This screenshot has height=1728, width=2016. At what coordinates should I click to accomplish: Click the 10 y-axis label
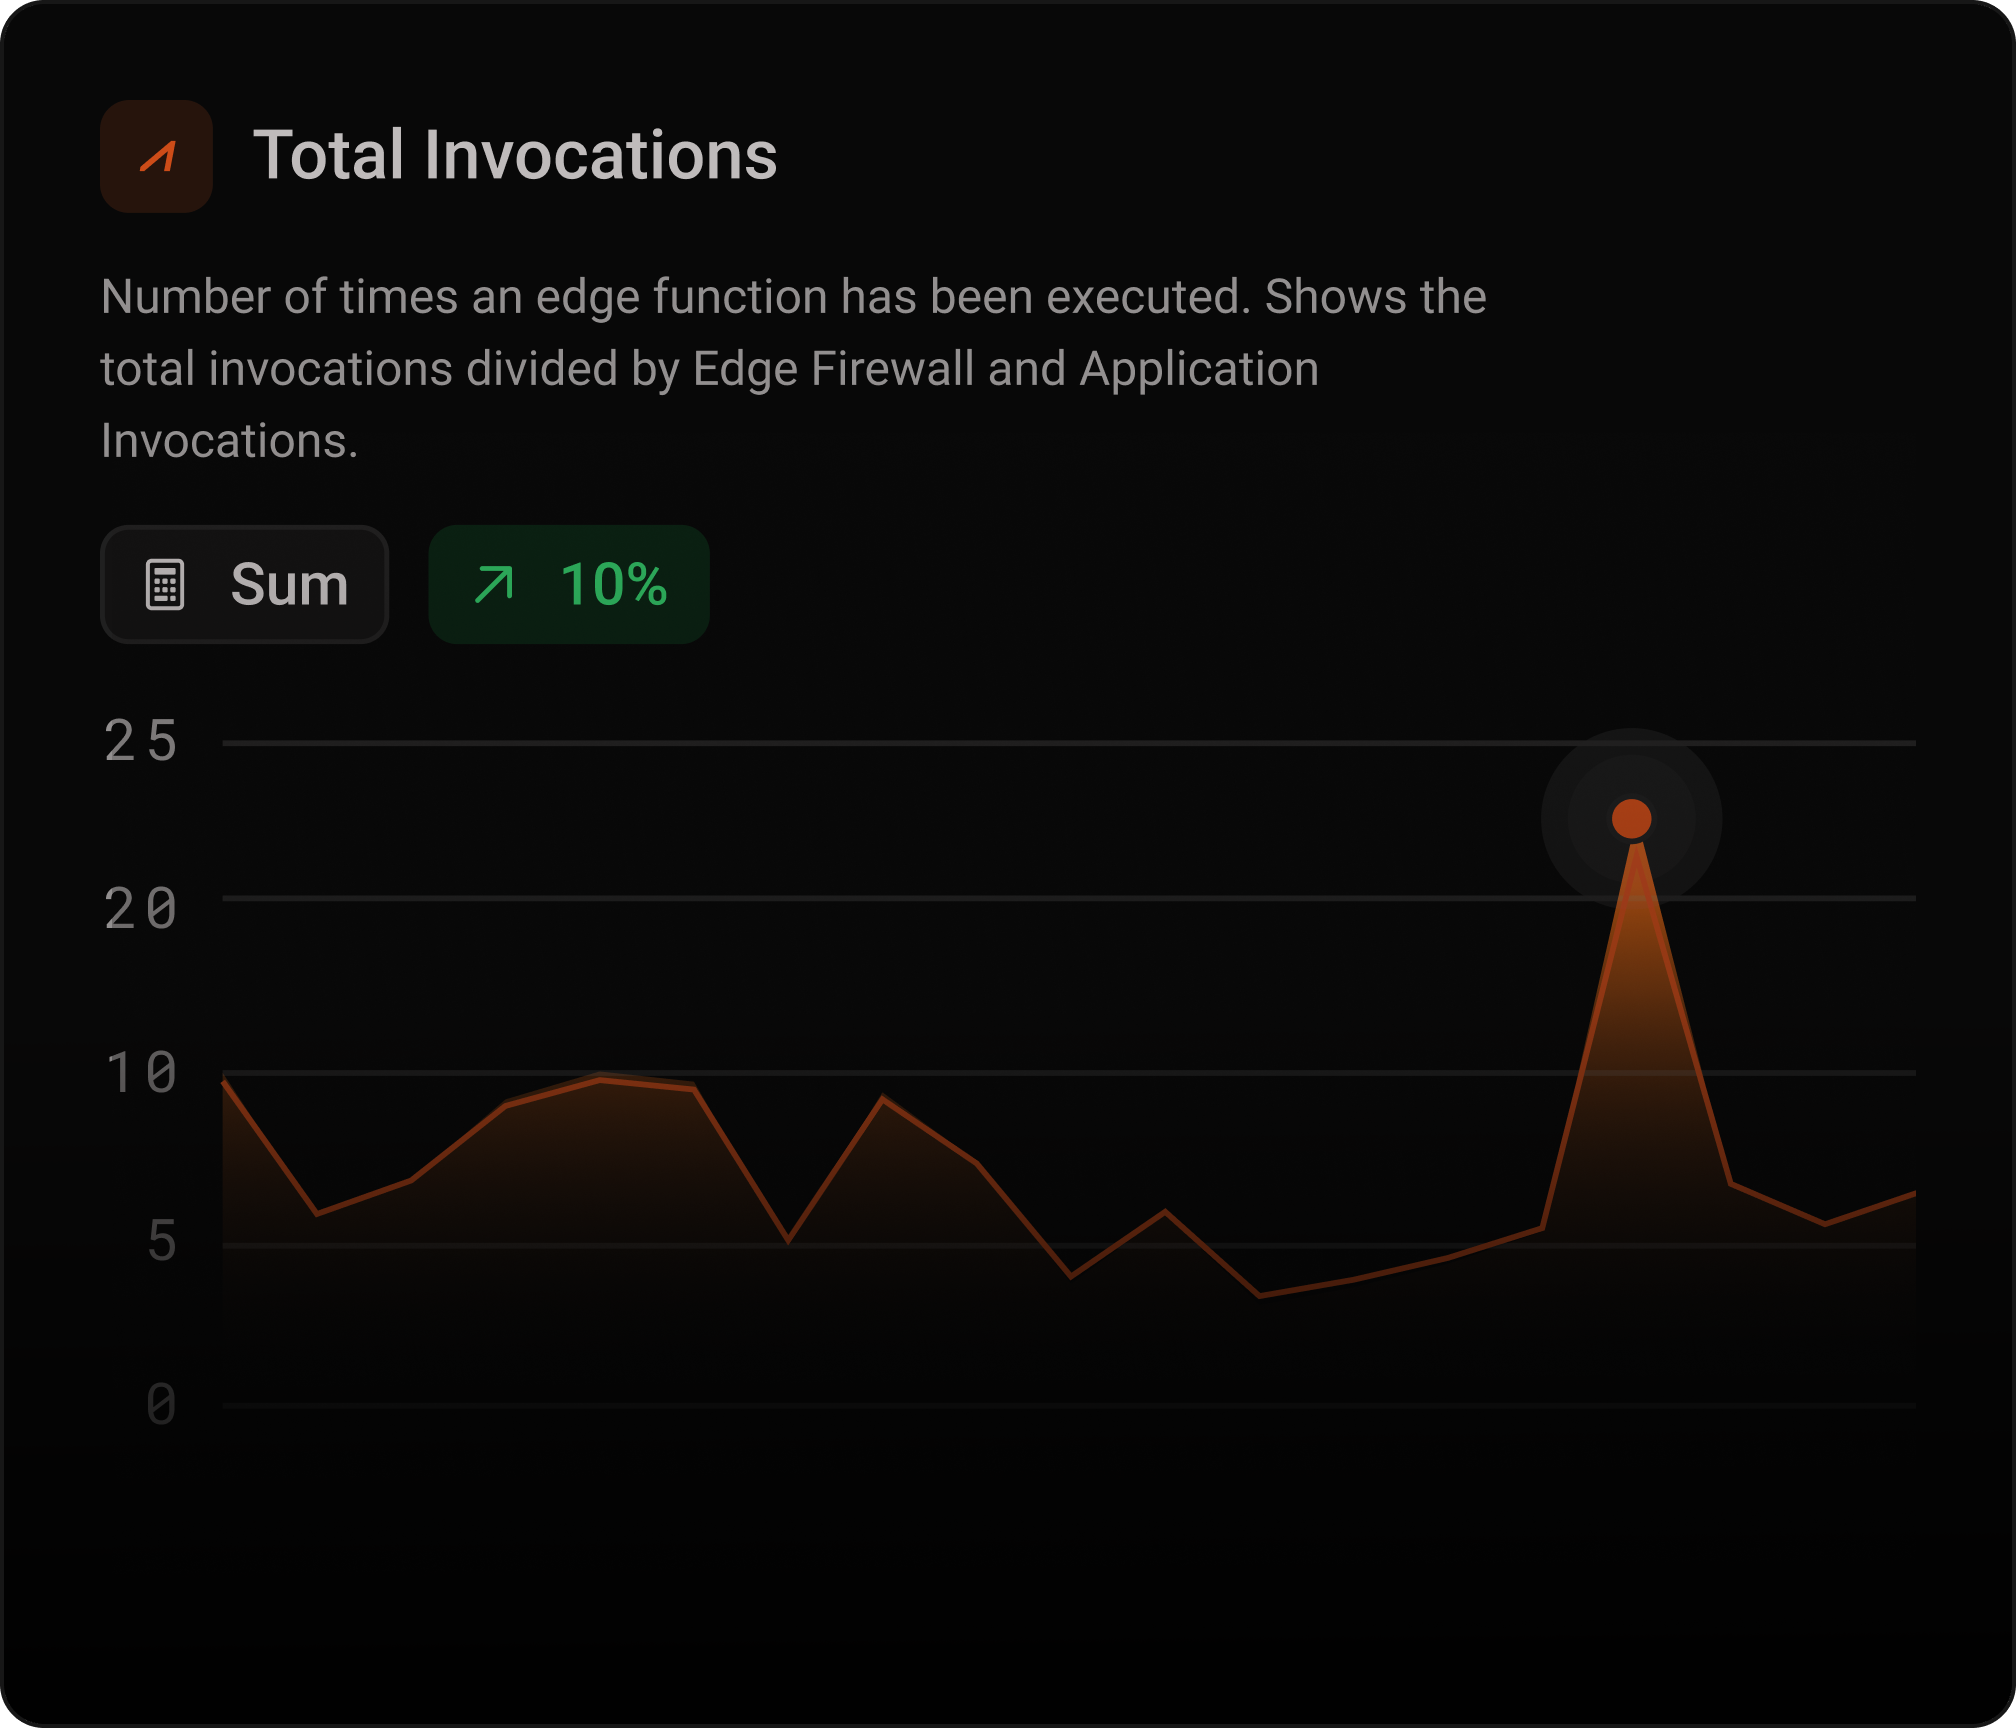coord(141,1074)
